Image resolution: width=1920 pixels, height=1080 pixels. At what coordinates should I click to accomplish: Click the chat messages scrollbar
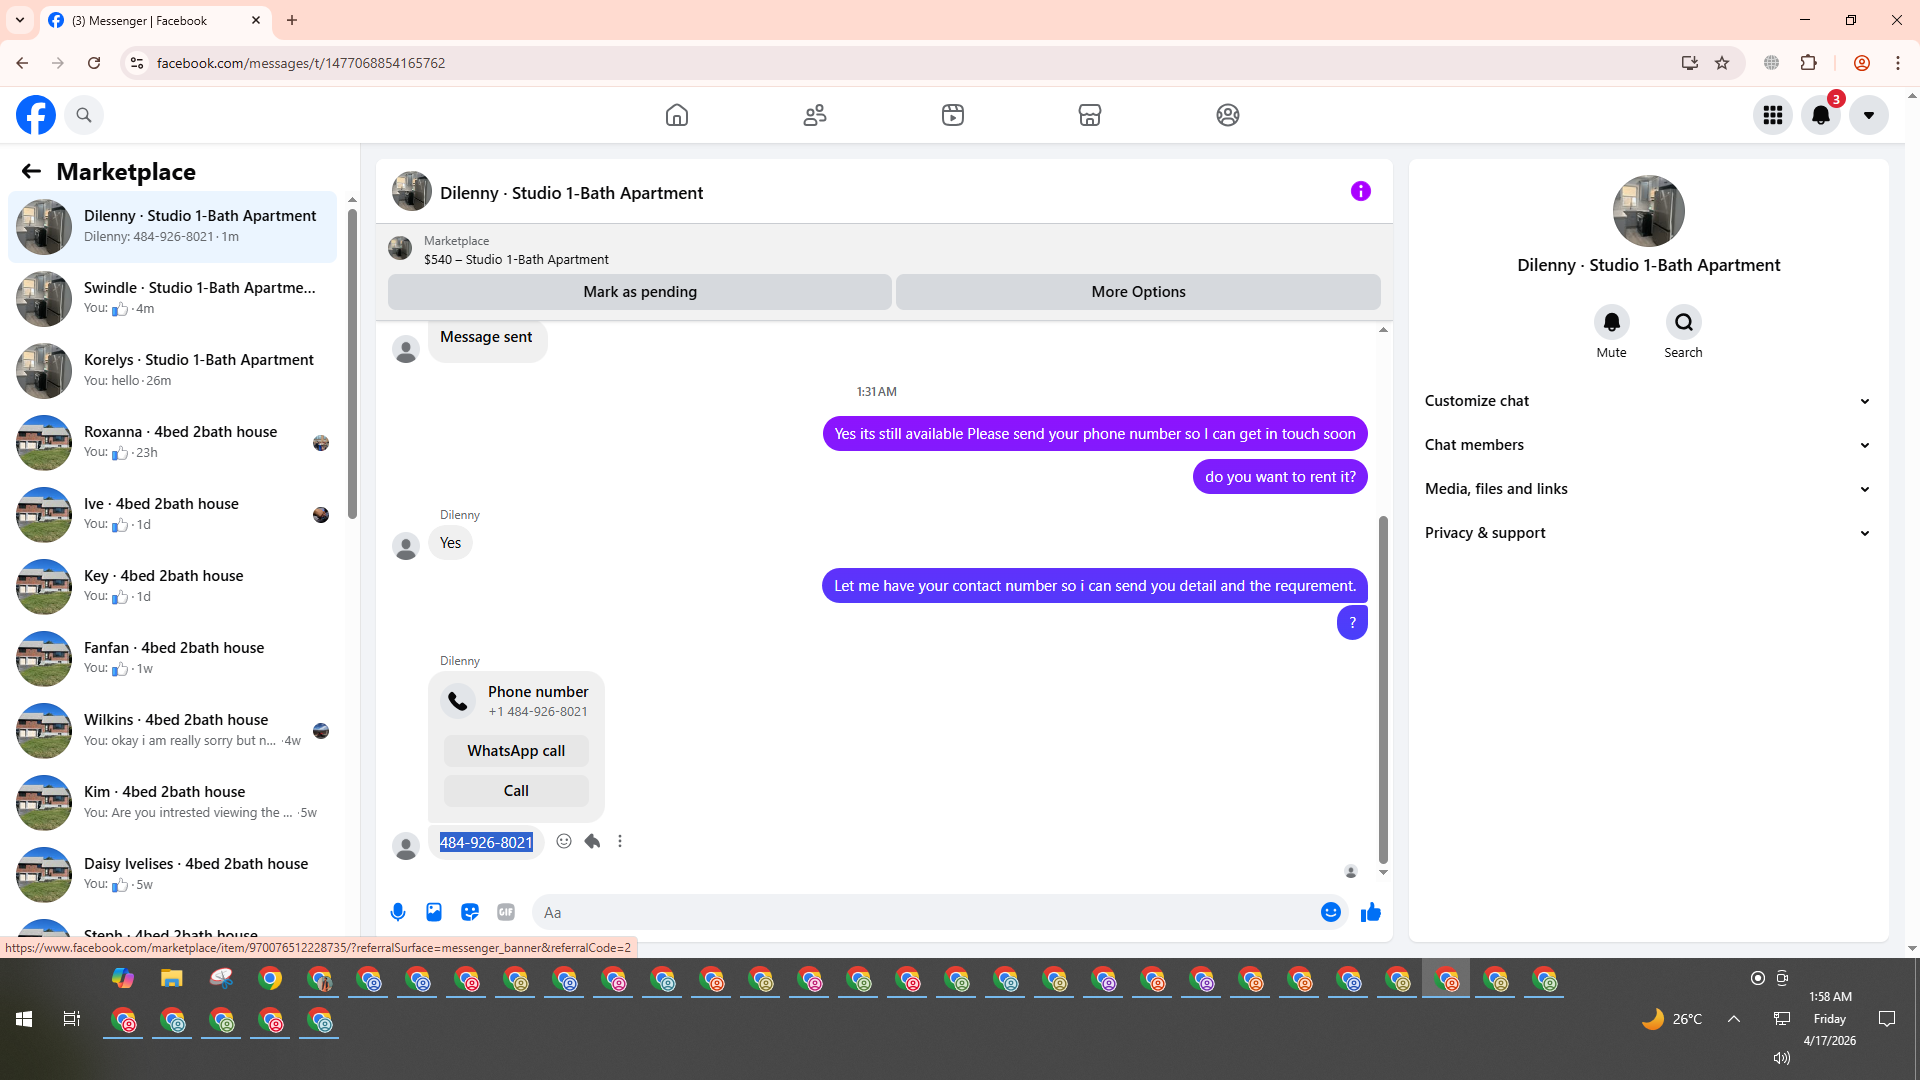[1383, 689]
